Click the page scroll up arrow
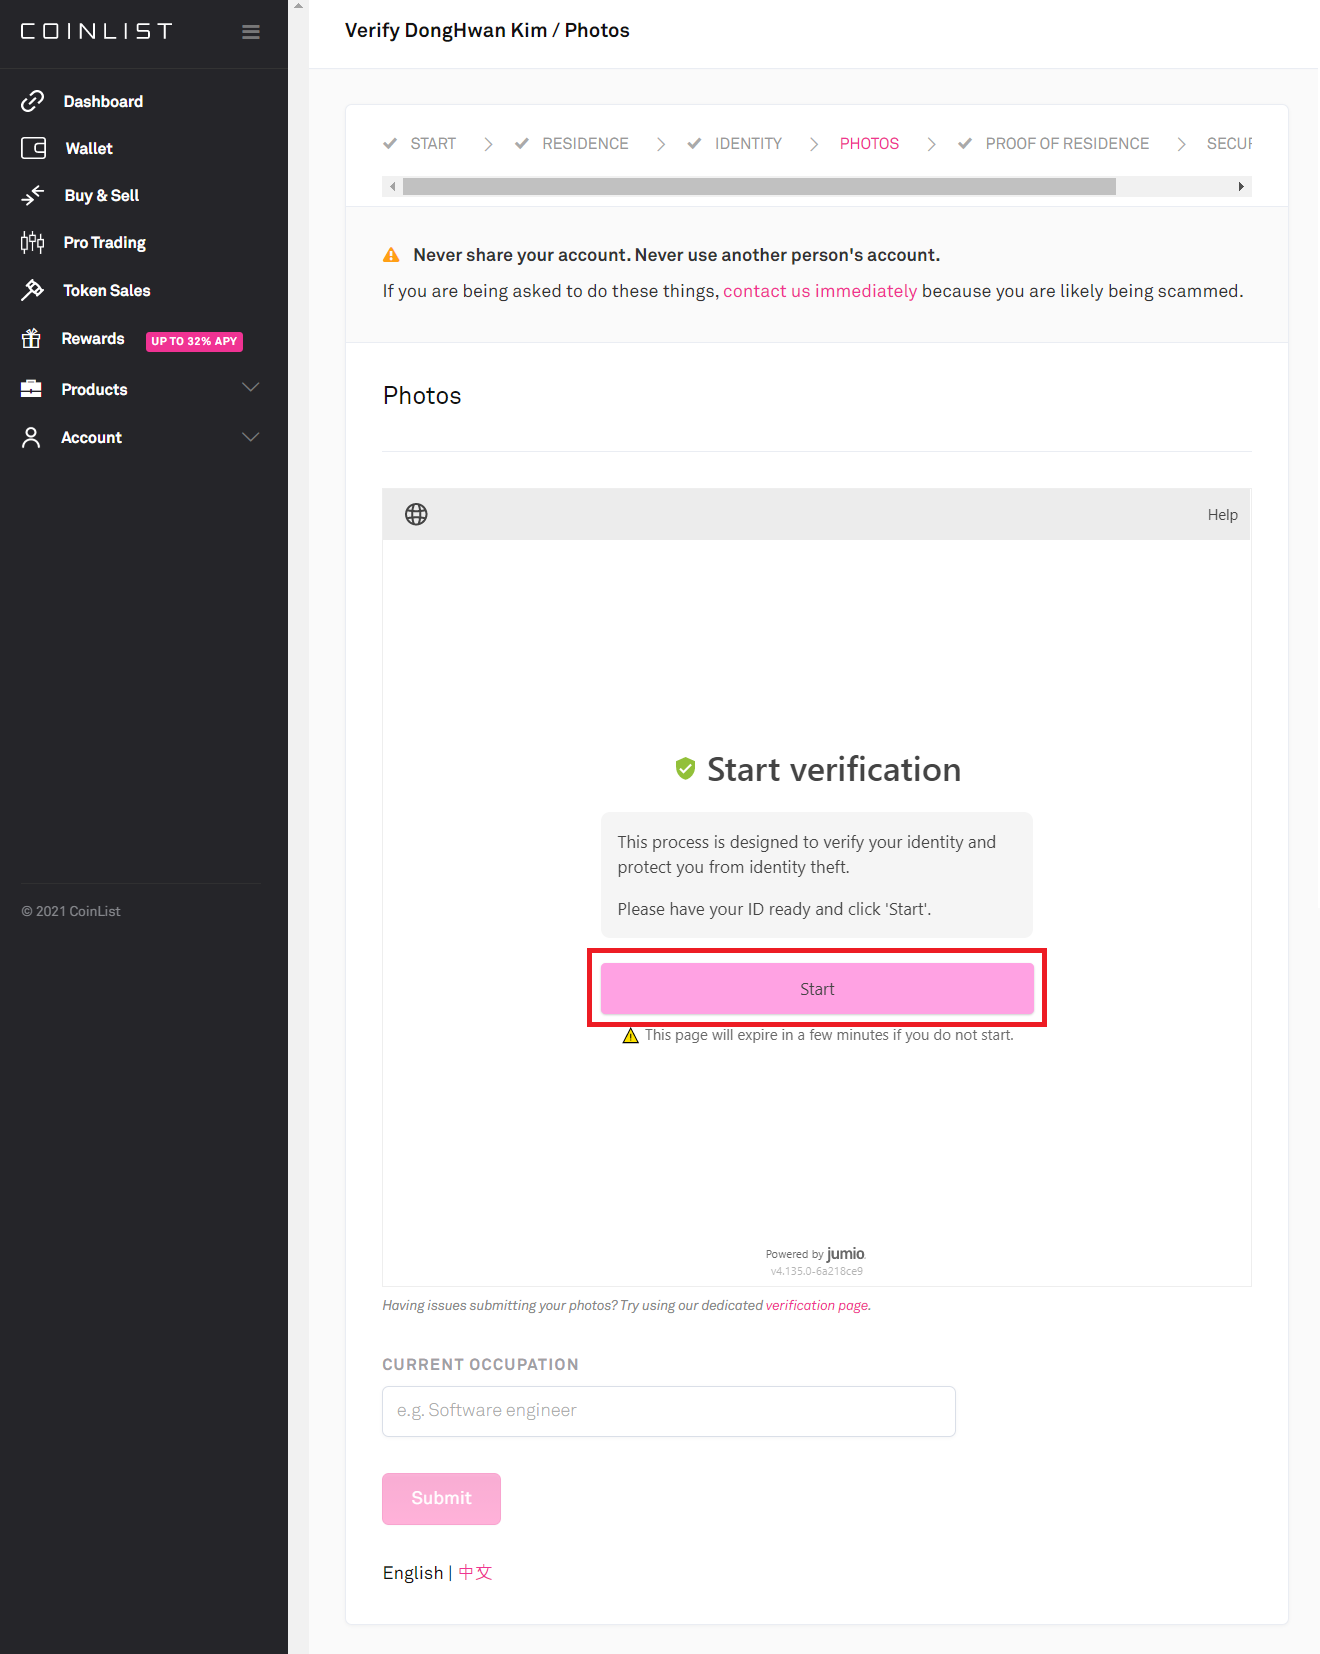Image resolution: width=1320 pixels, height=1654 pixels. tap(298, 6)
